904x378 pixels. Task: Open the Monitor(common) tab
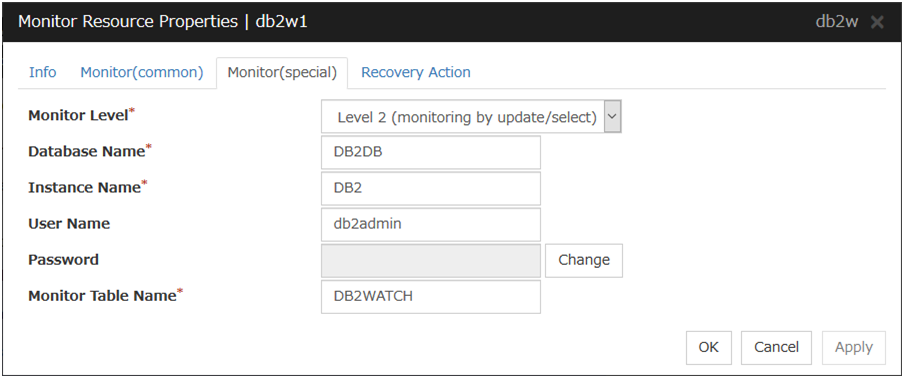tap(142, 73)
